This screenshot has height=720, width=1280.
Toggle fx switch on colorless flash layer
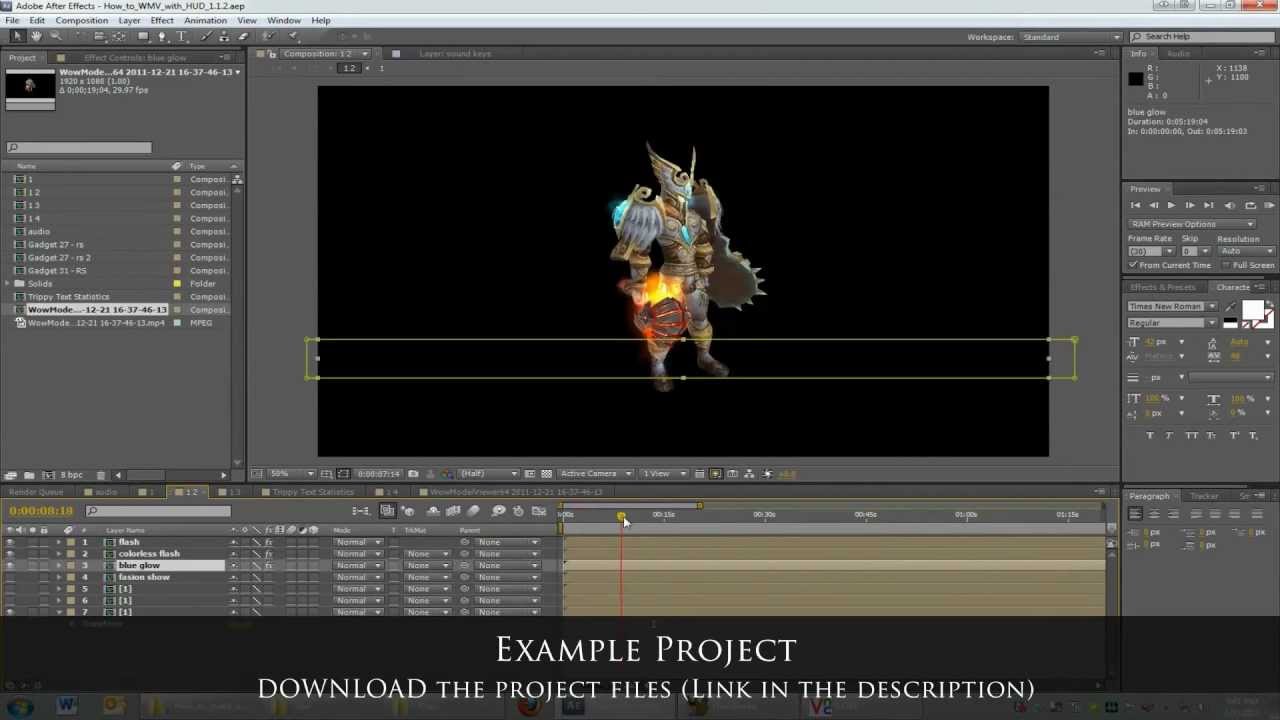(x=268, y=554)
